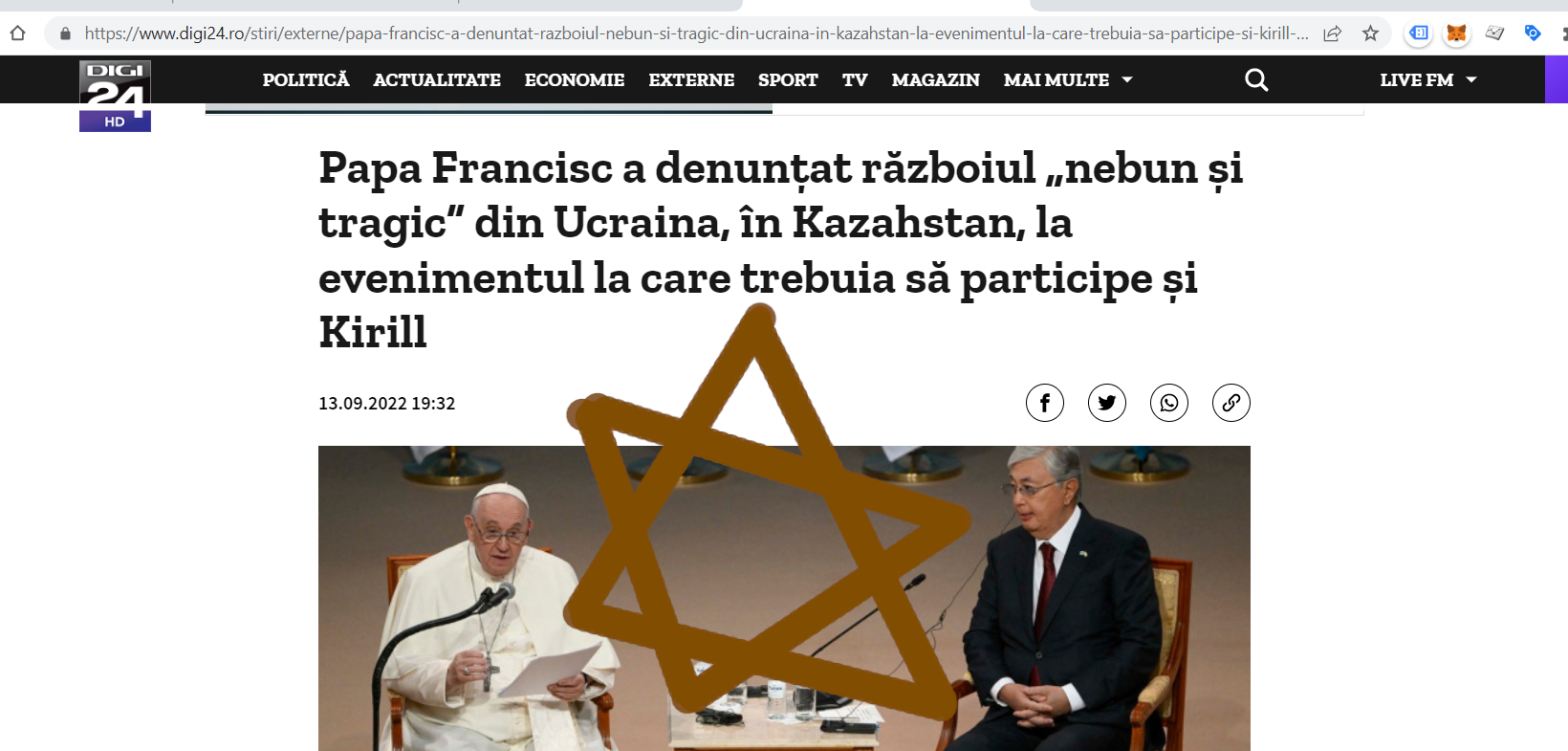View site security info via lock icon
This screenshot has width=1568, height=751.
click(66, 33)
